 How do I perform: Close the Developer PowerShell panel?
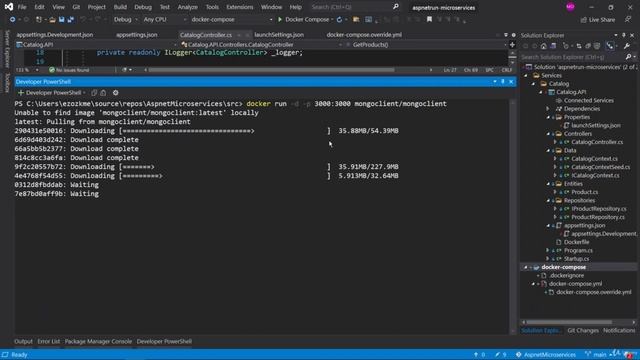point(511,82)
